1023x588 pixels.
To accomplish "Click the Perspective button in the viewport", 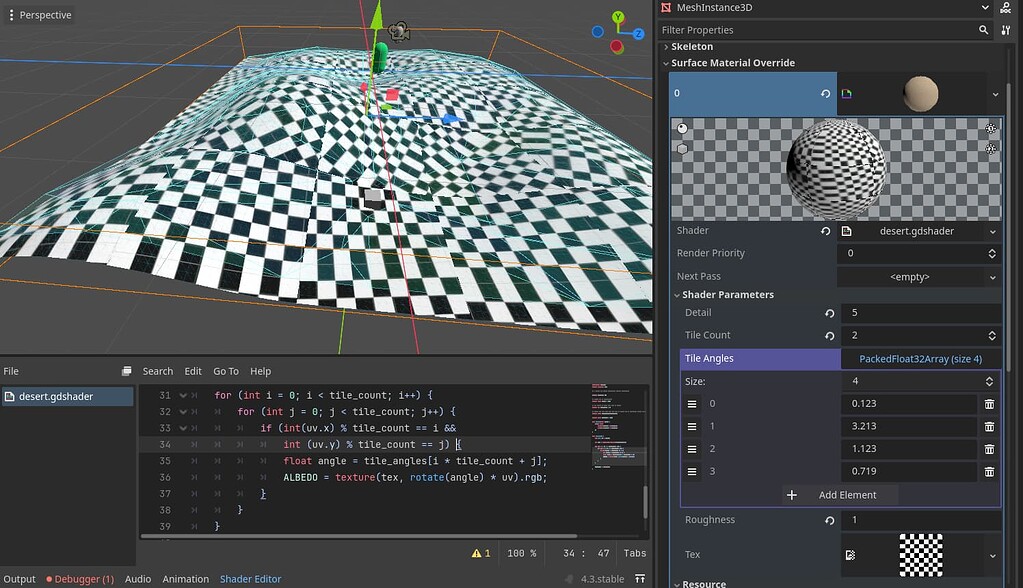I will click(x=42, y=14).
